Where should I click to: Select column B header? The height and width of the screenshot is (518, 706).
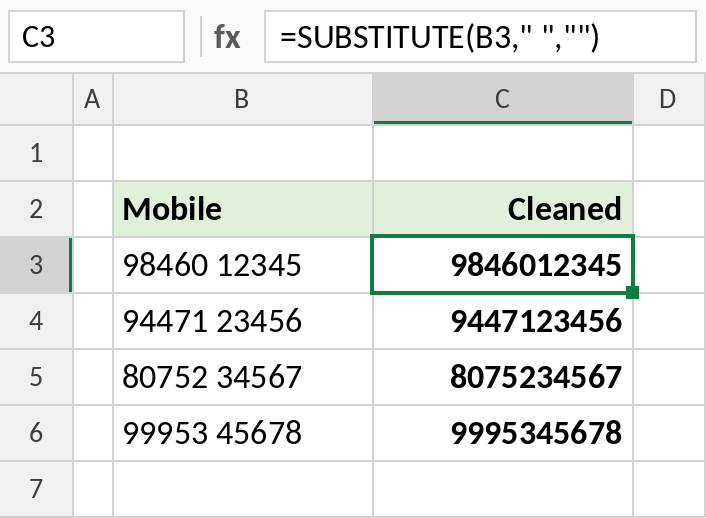[x=243, y=99]
